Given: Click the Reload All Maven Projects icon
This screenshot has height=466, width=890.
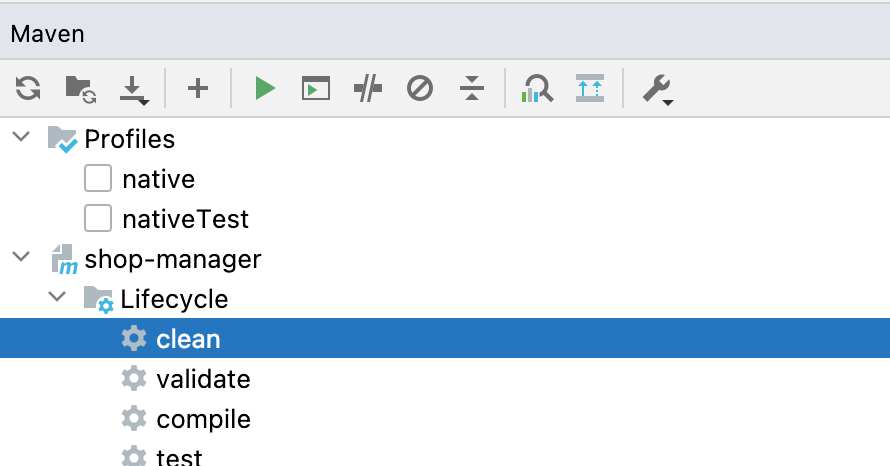Looking at the screenshot, I should 28,89.
